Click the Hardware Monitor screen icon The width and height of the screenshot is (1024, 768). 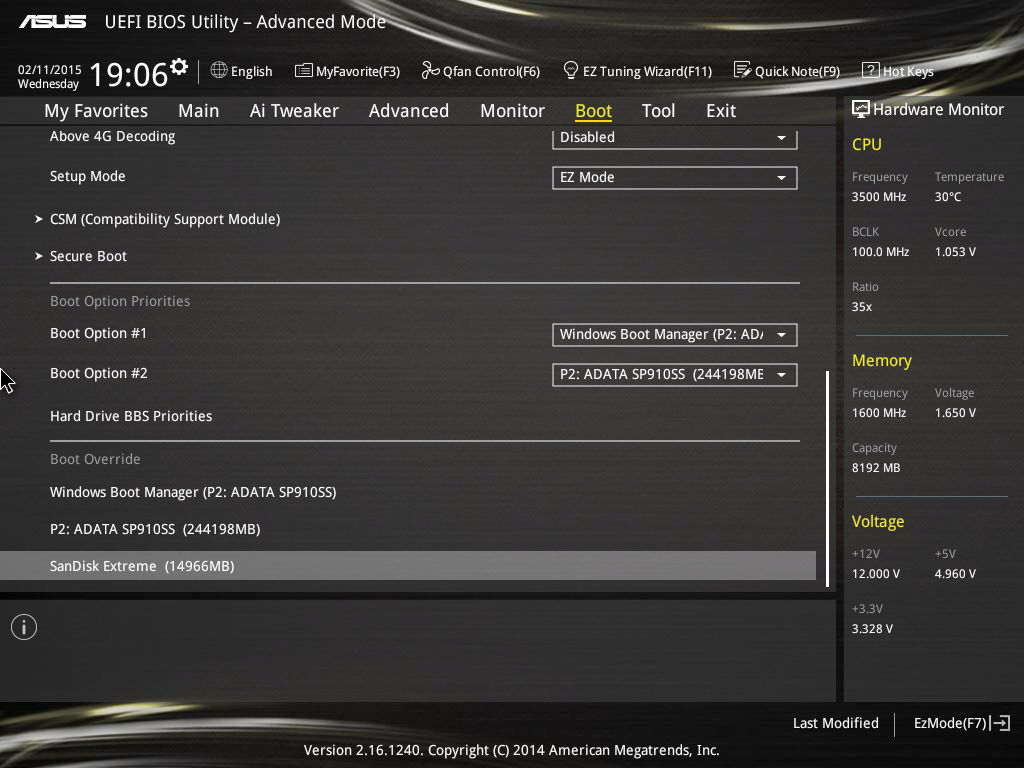coord(861,109)
